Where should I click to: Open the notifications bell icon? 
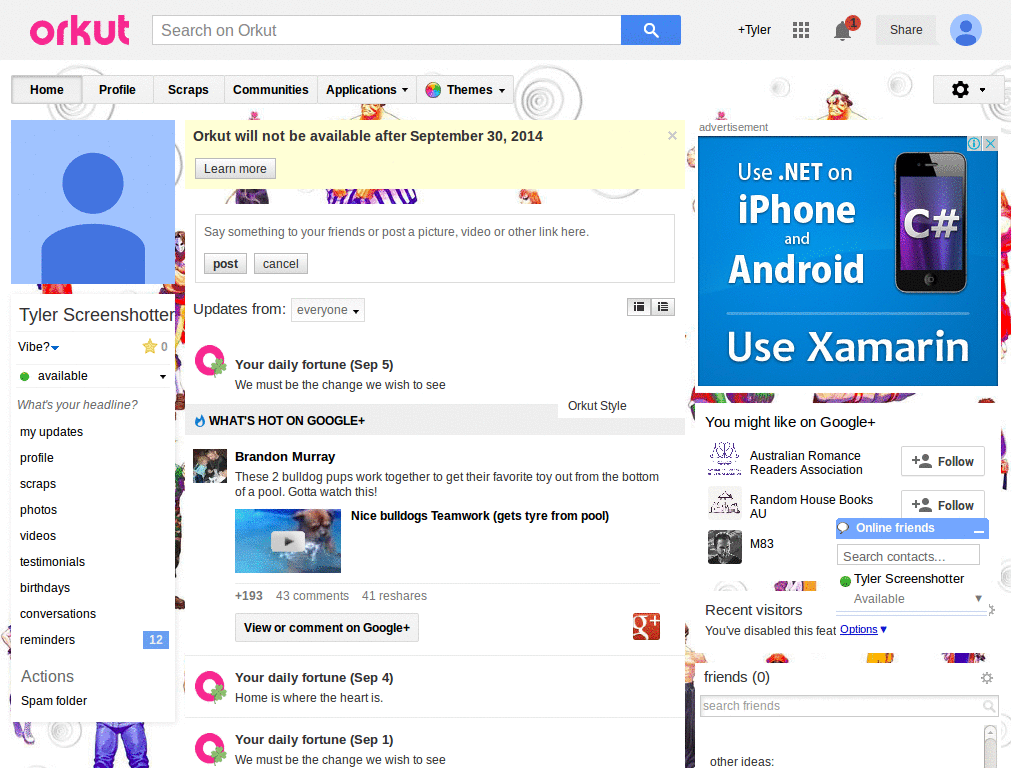coord(842,31)
